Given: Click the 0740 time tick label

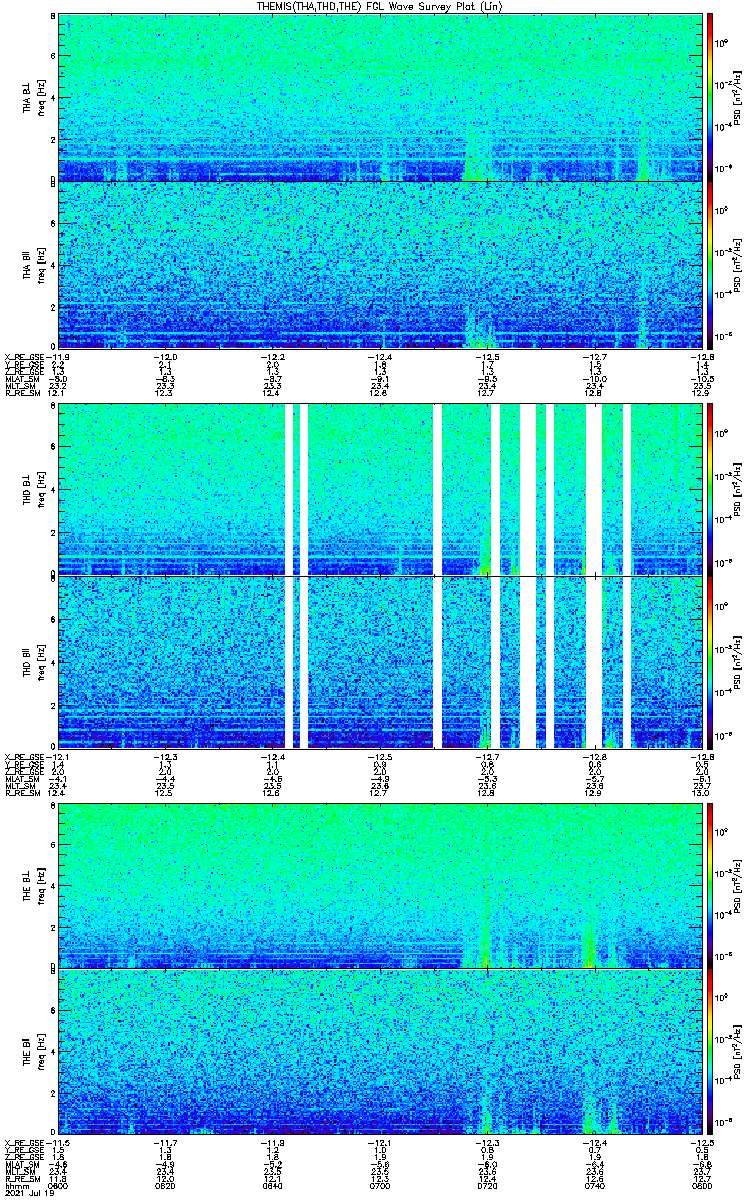Looking at the screenshot, I should [594, 1186].
